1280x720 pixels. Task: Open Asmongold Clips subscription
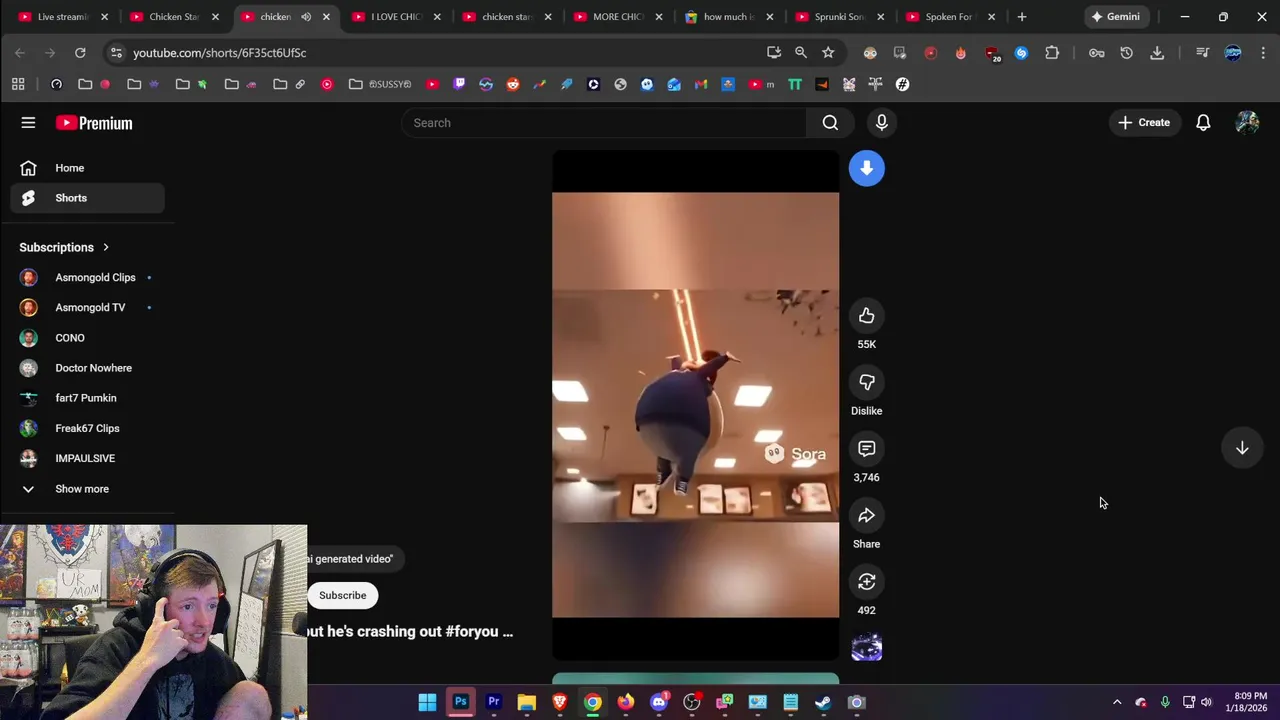click(88, 277)
